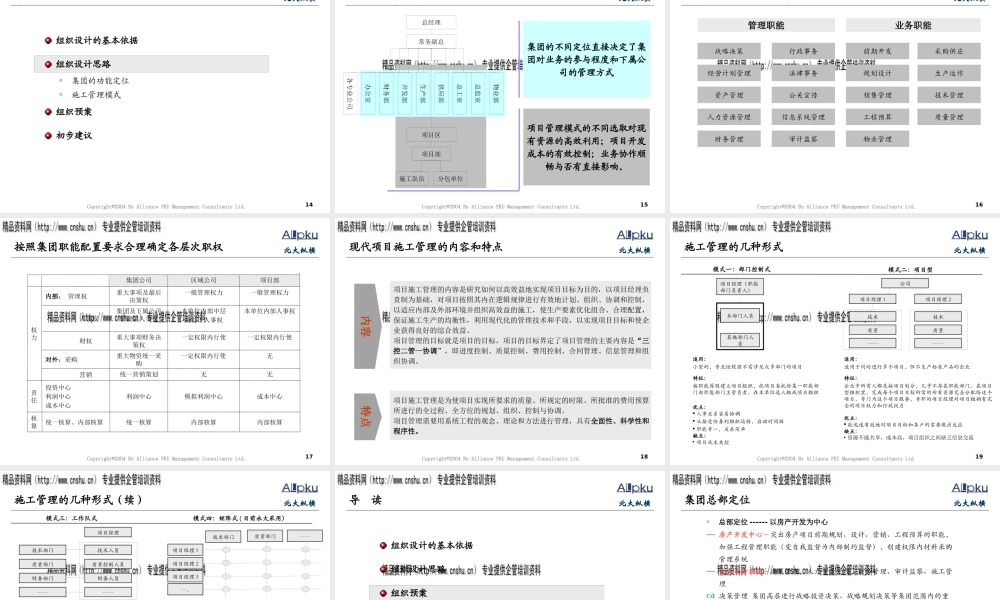Click the 集团的功能定位 sub-item
The width and height of the screenshot is (1000, 600).
pyautogui.click(x=100, y=80)
